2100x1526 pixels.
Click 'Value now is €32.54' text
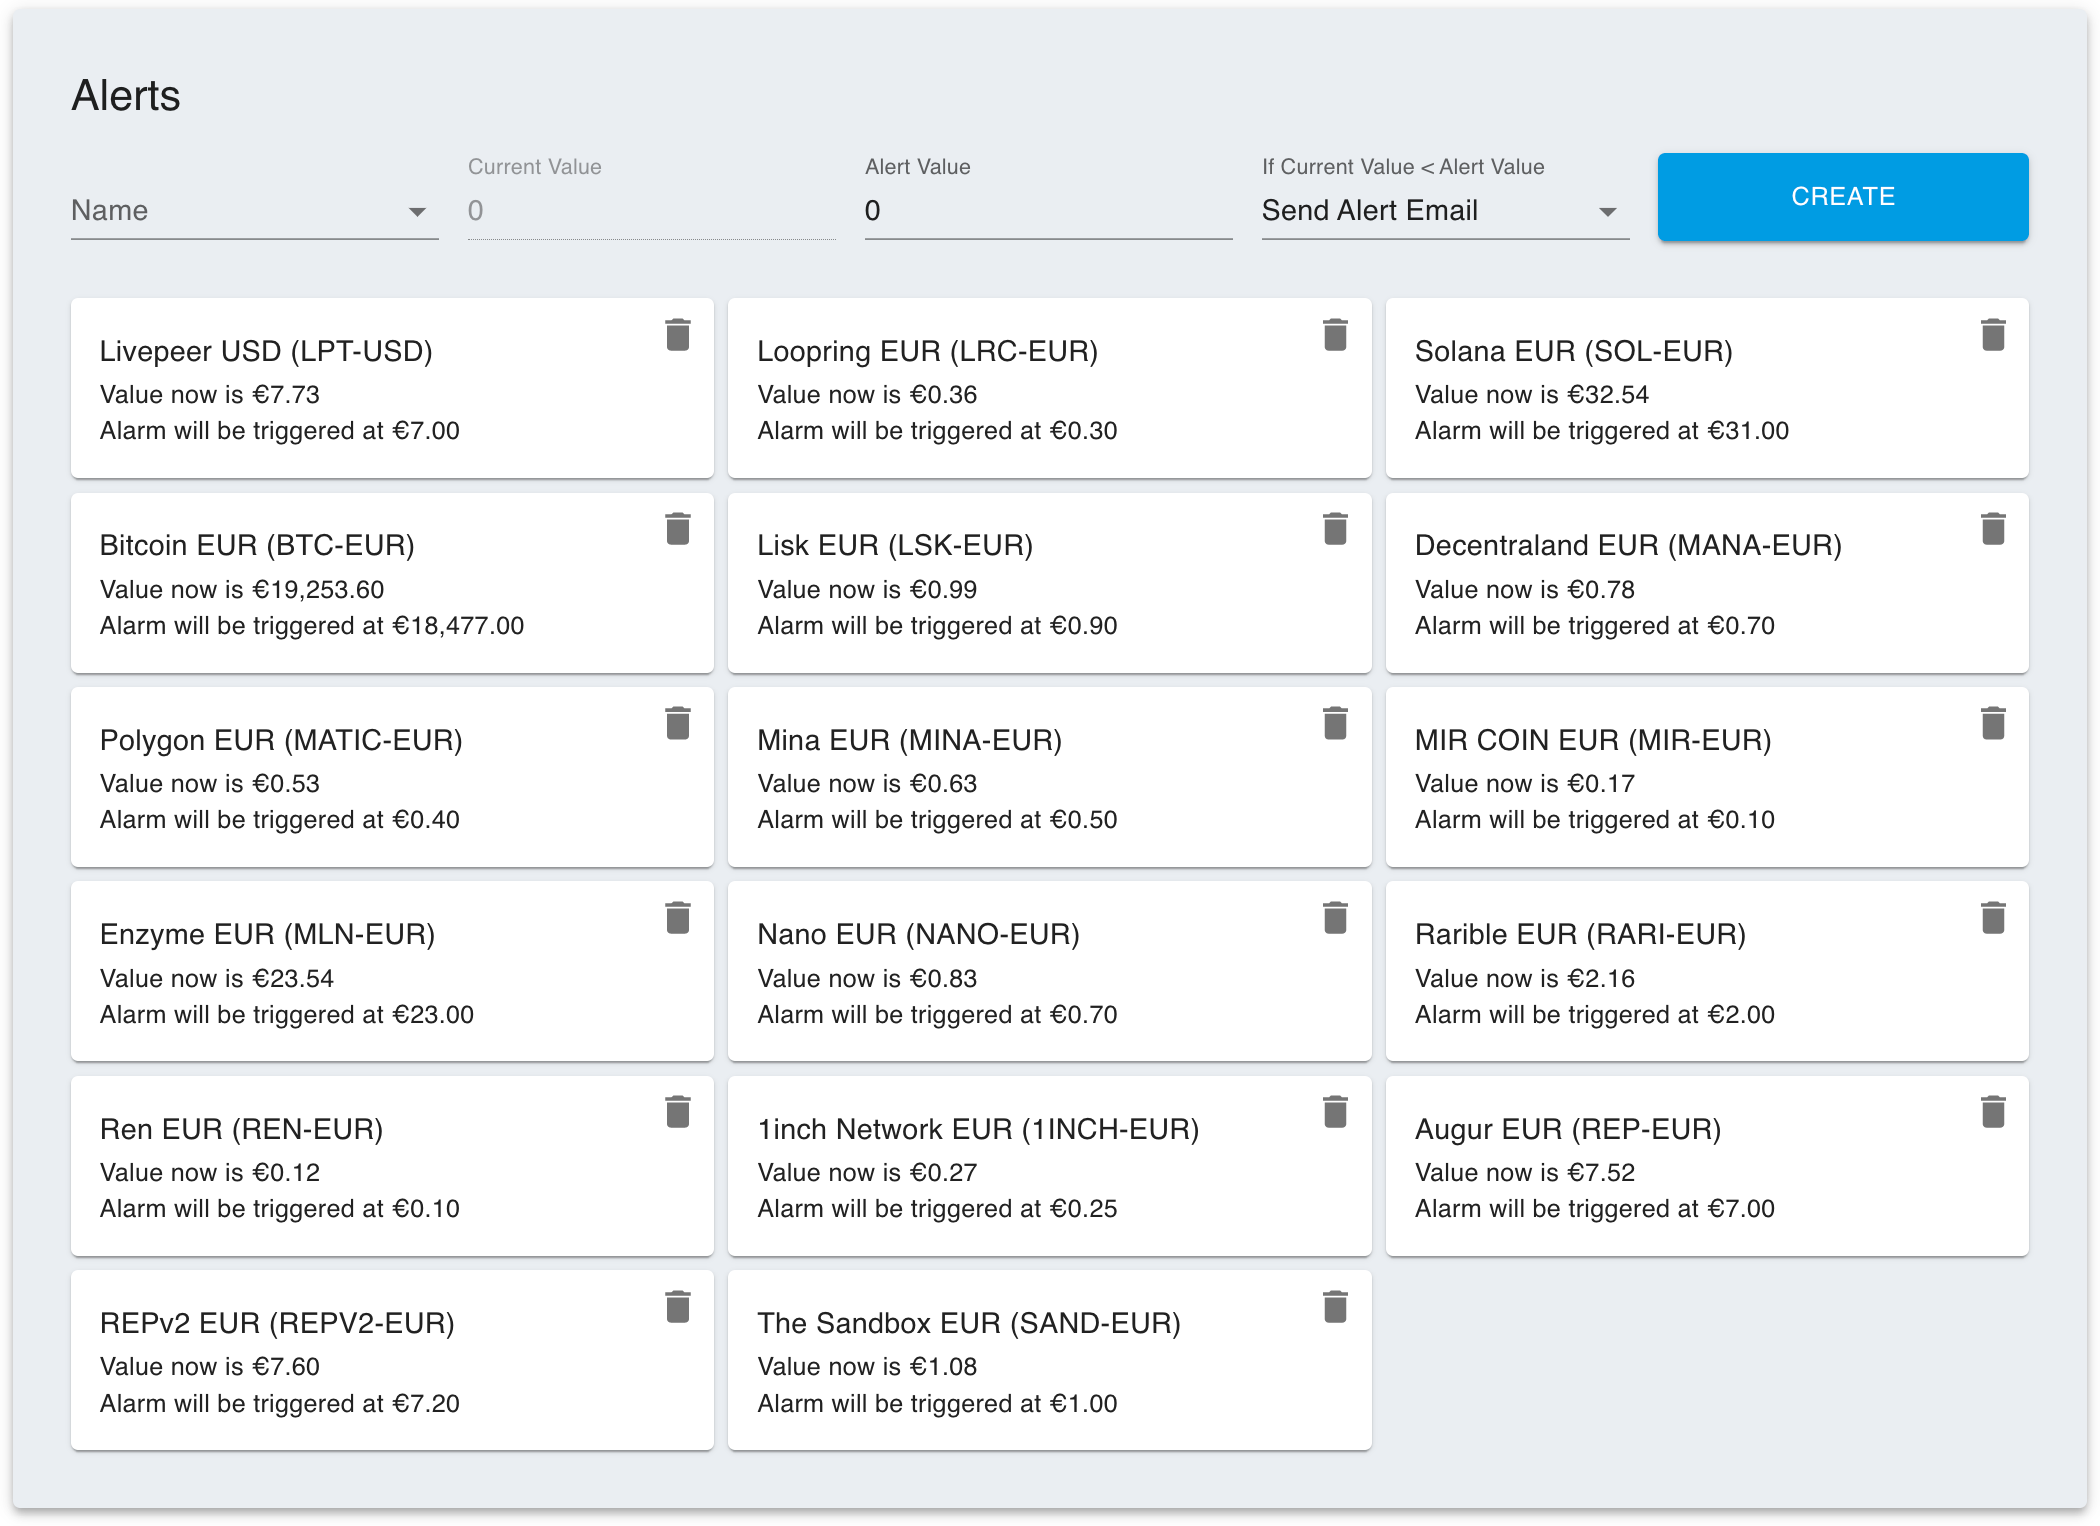(x=1532, y=395)
